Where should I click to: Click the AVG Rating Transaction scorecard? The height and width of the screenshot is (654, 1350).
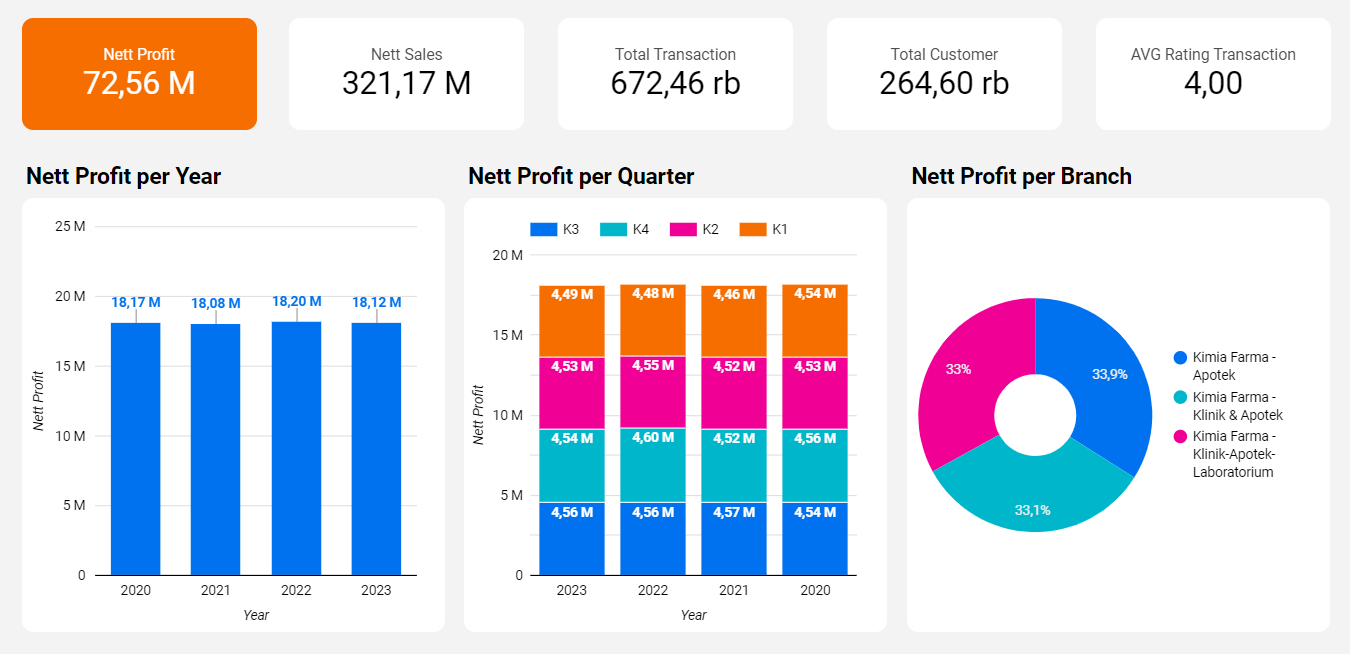[1213, 74]
